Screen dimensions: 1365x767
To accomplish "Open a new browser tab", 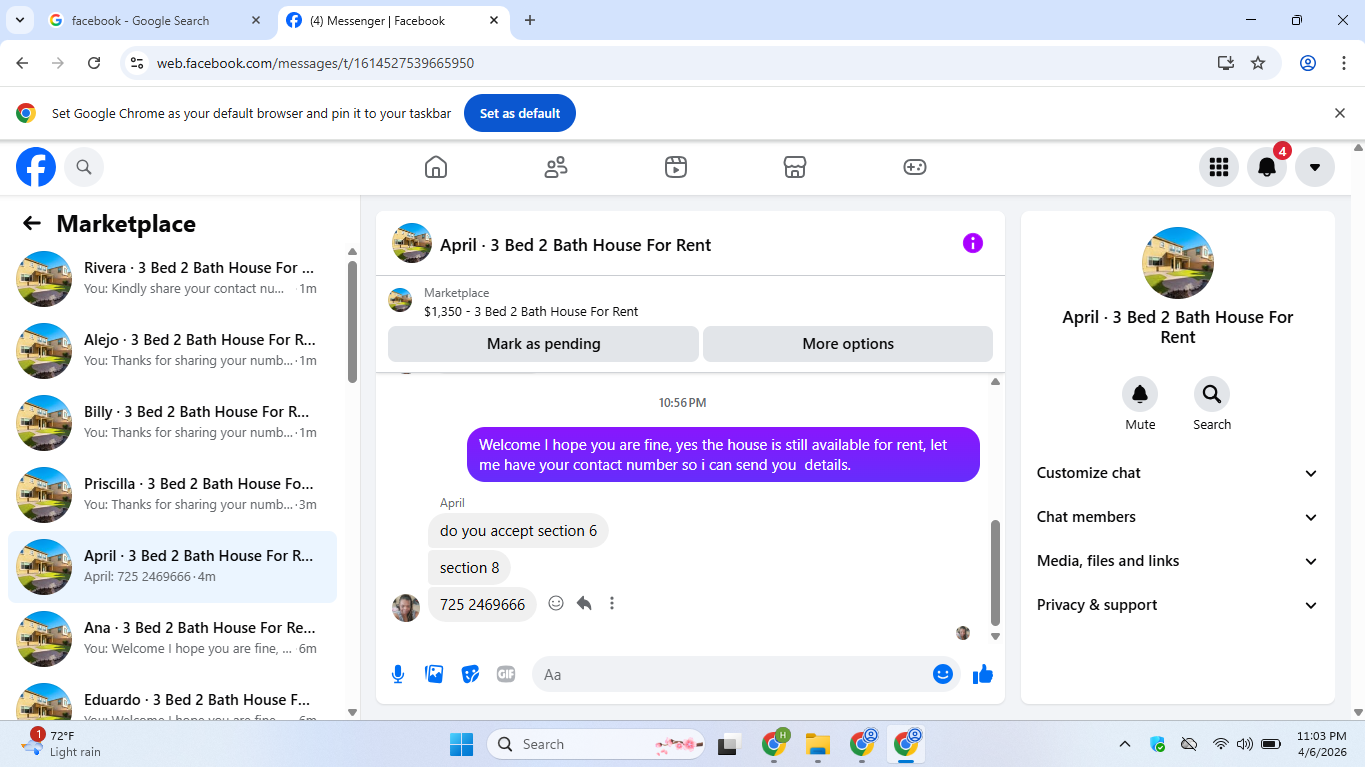I will click(530, 20).
